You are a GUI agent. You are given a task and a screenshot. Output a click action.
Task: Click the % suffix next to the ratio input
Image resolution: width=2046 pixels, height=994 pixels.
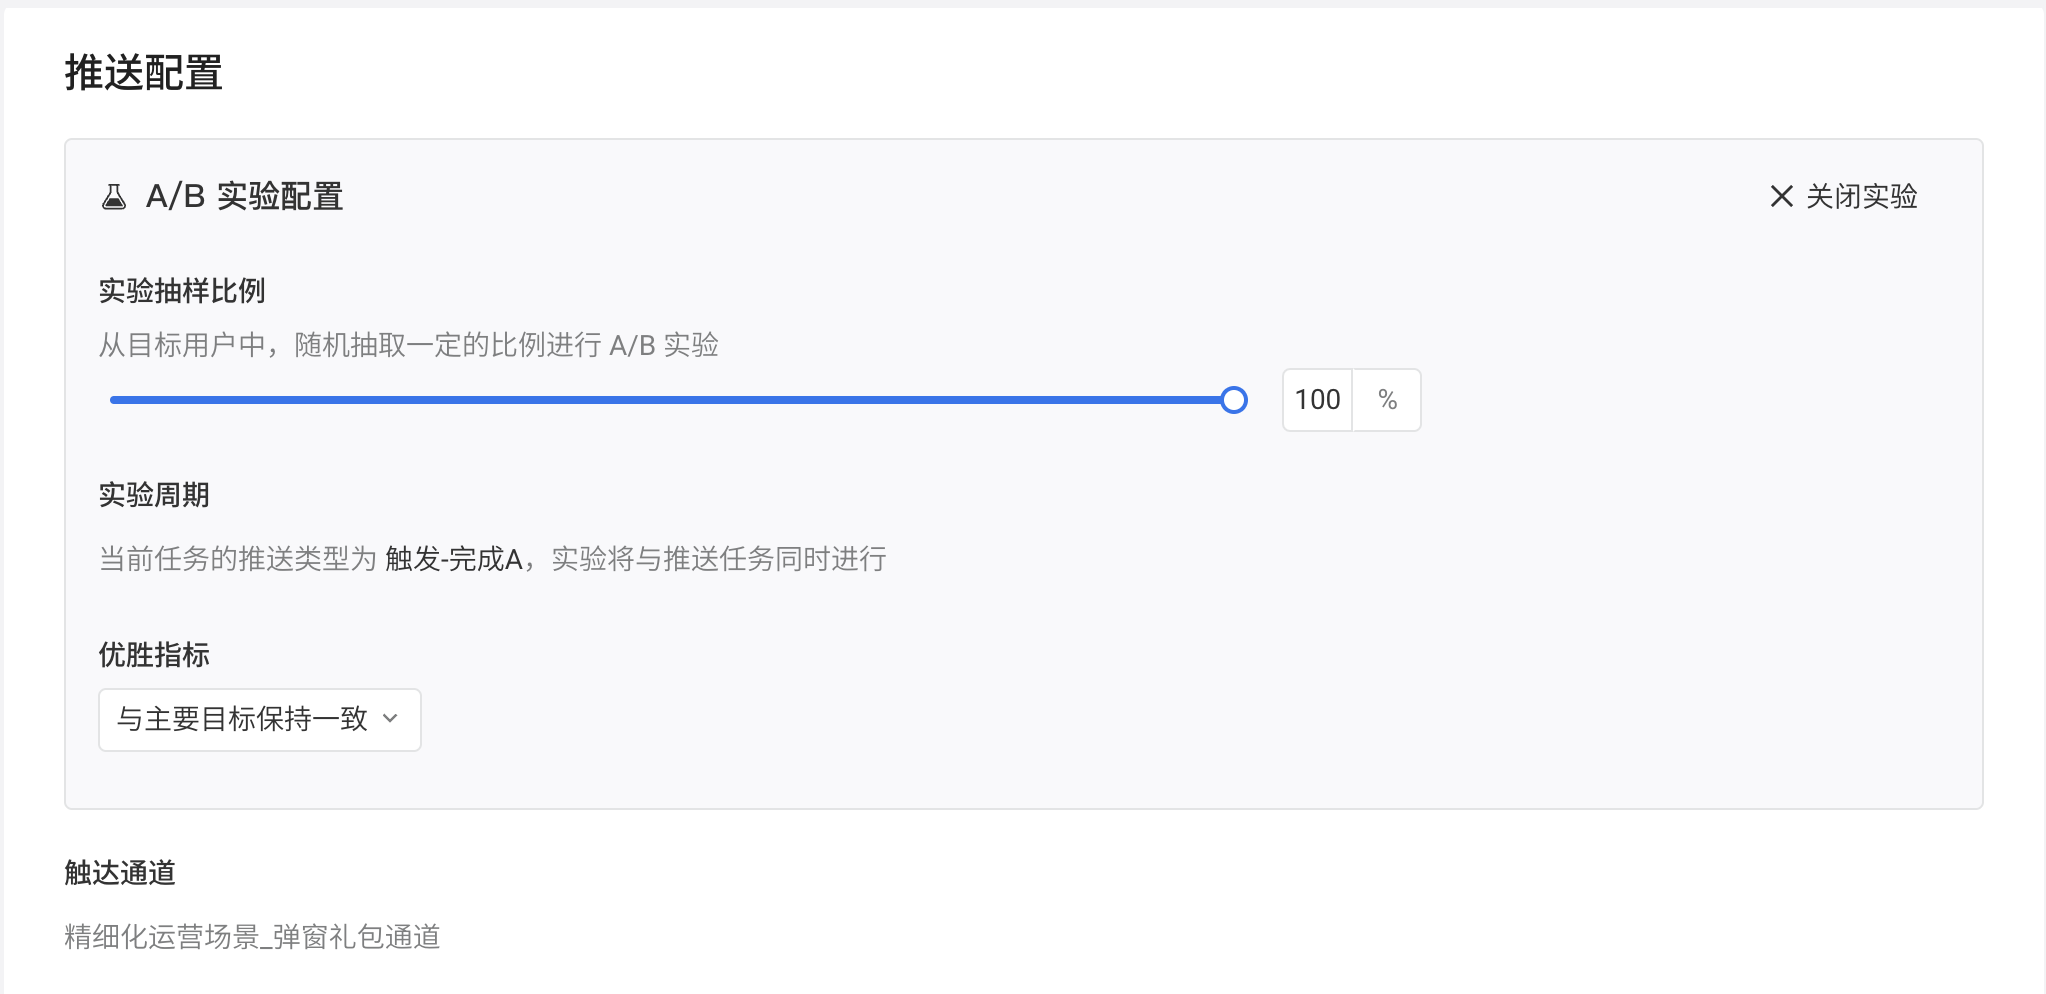1387,400
